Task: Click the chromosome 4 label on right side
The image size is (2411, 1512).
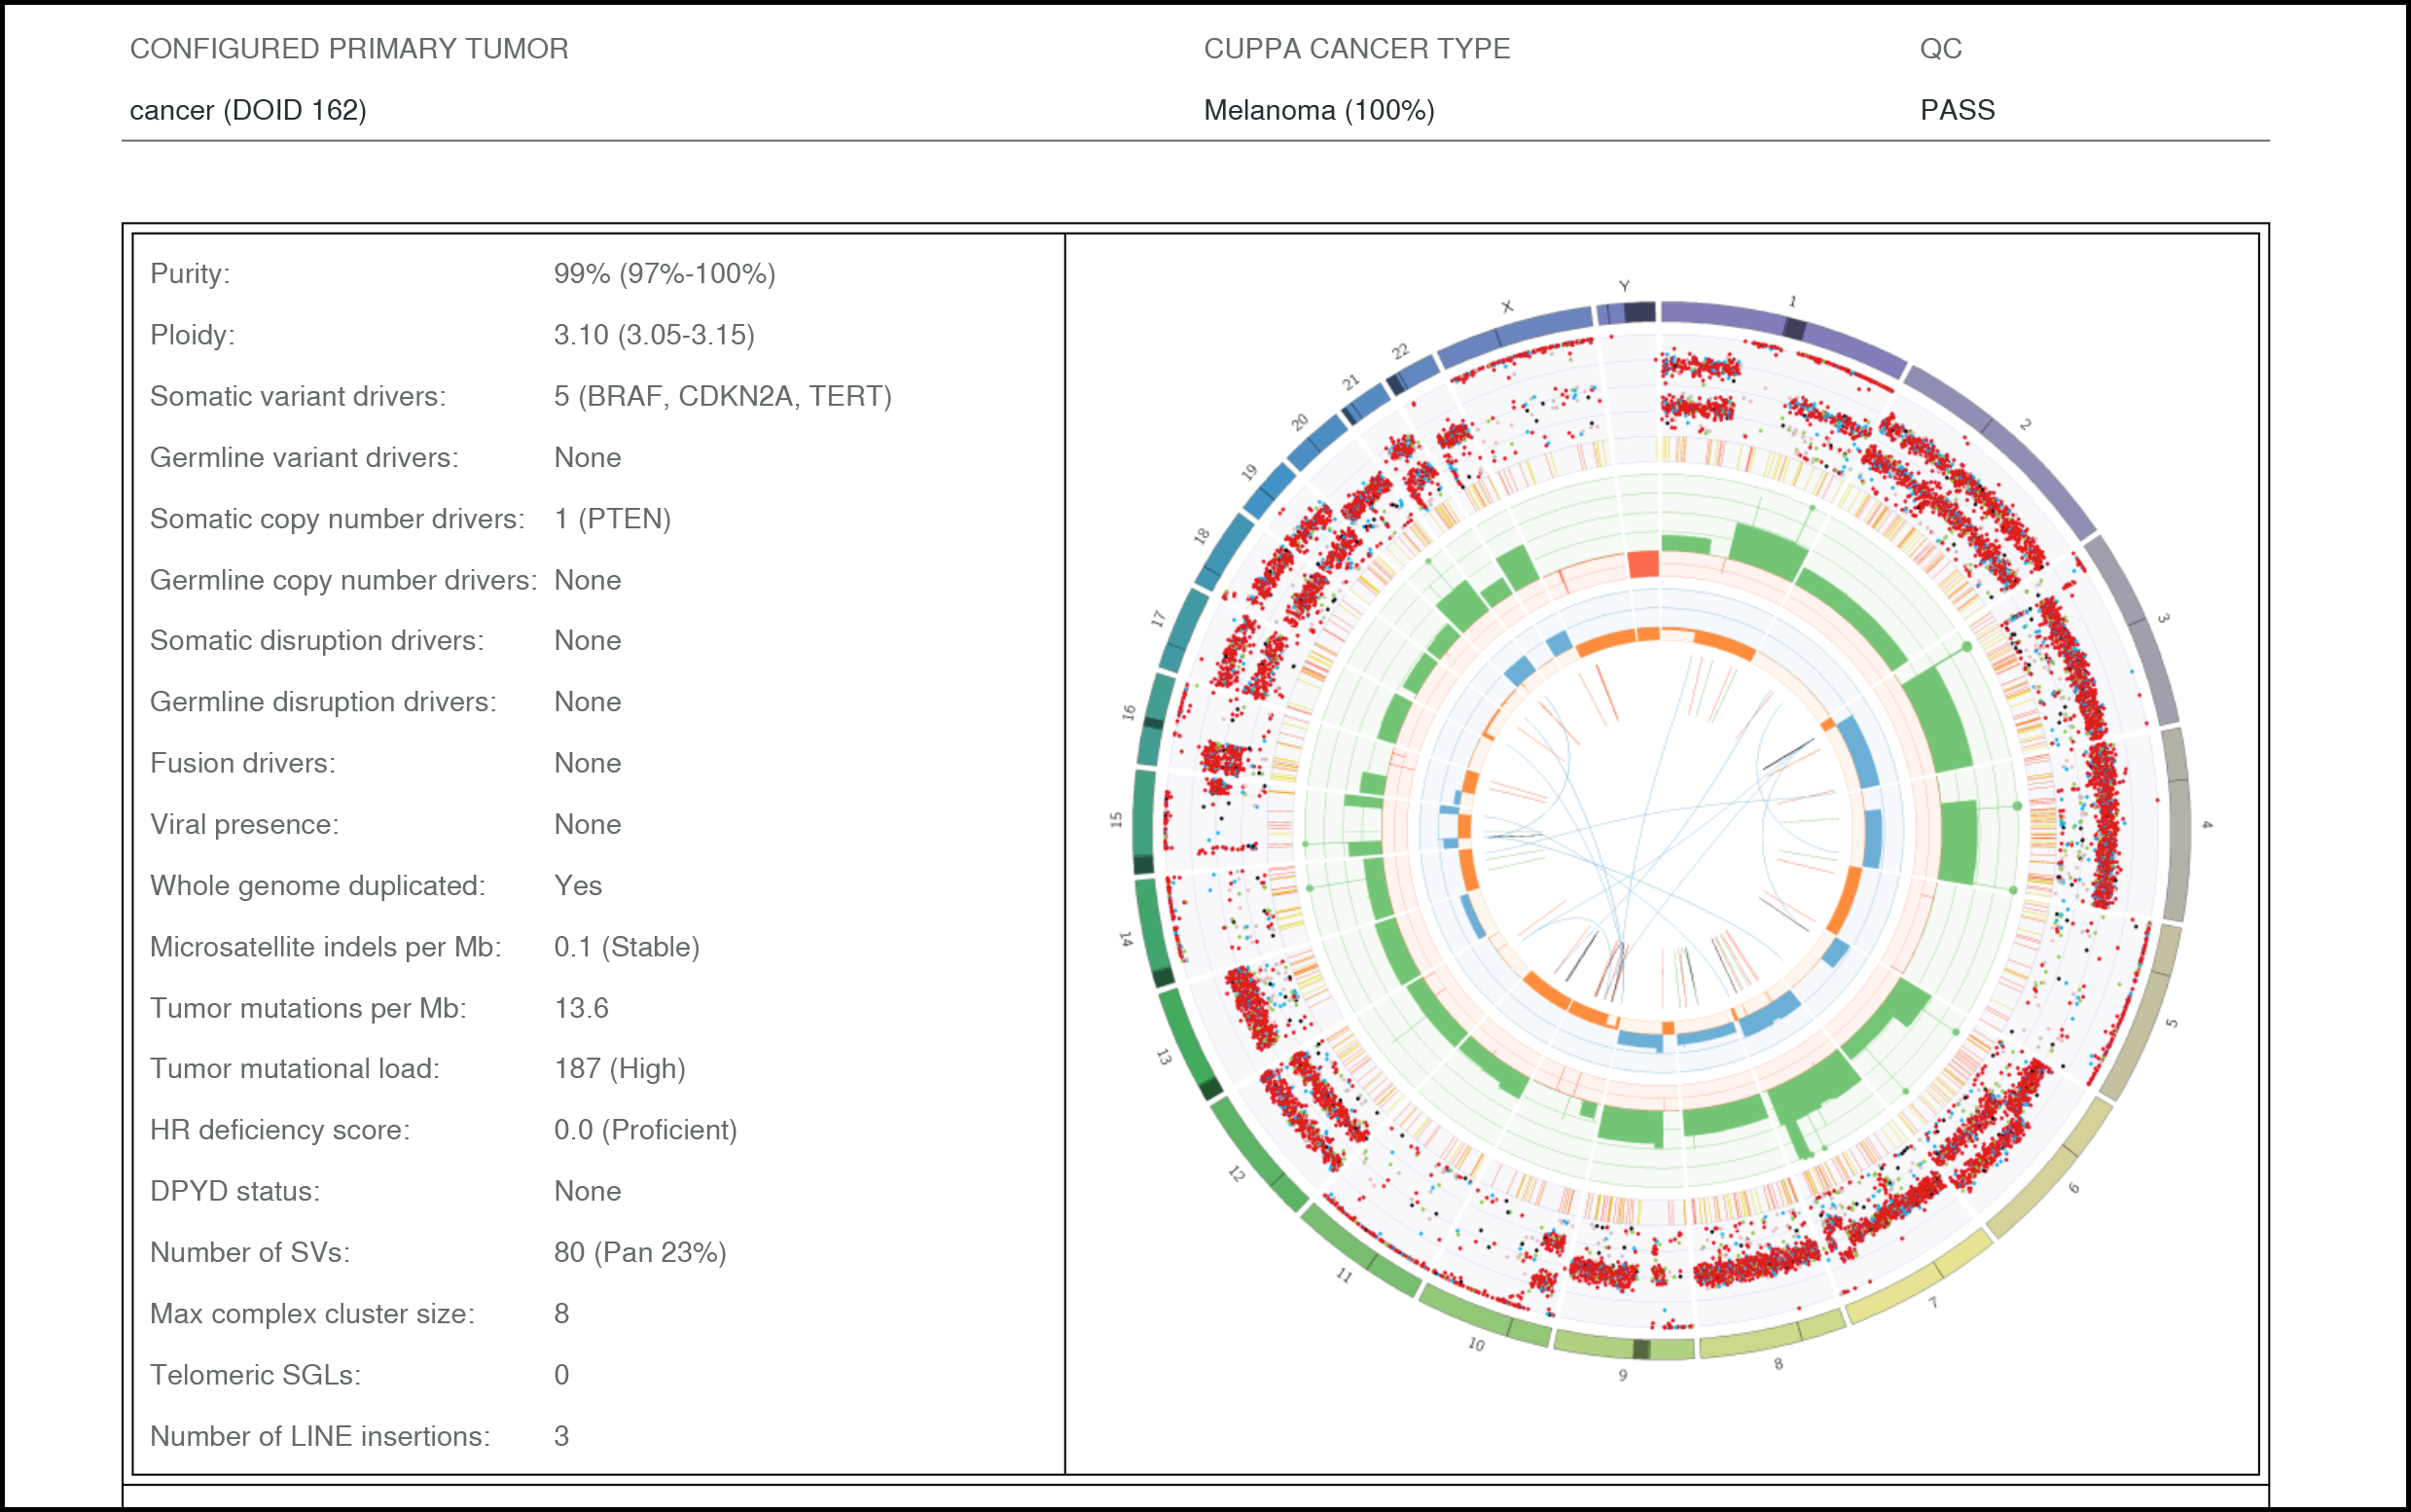Action: point(2207,825)
